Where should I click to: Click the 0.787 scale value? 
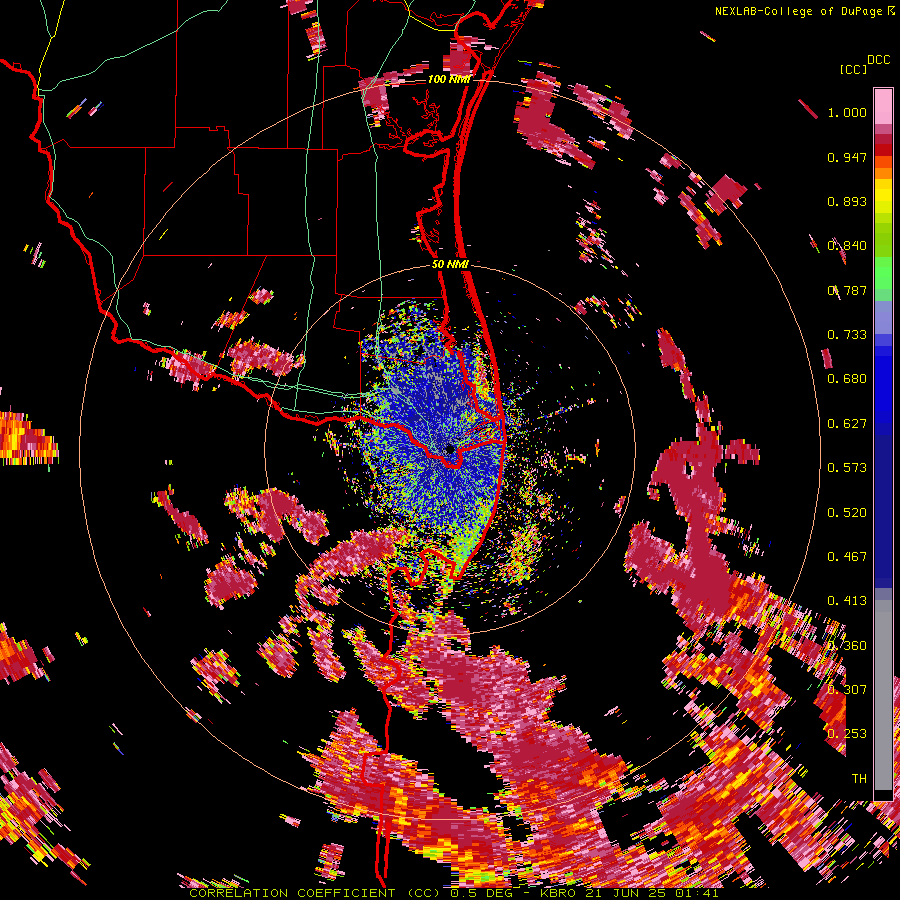[x=847, y=290]
